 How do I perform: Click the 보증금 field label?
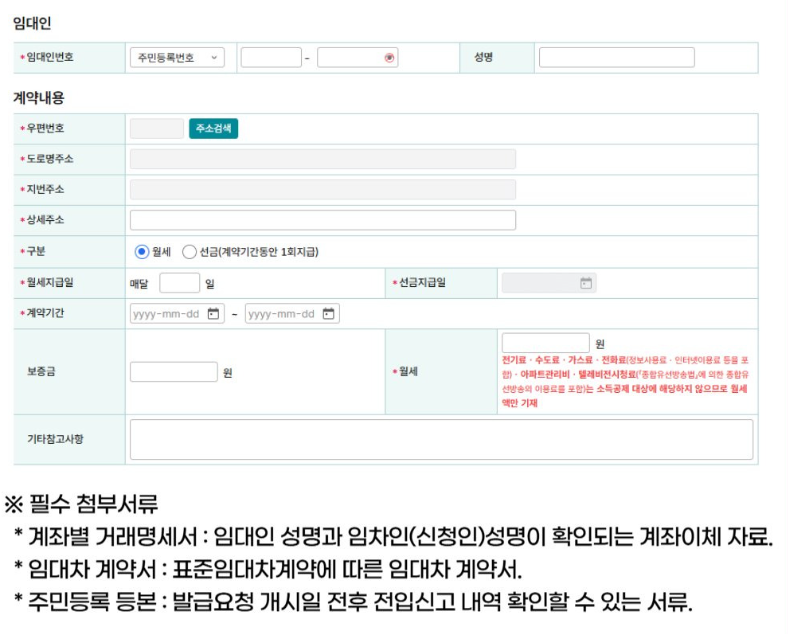coord(41,372)
